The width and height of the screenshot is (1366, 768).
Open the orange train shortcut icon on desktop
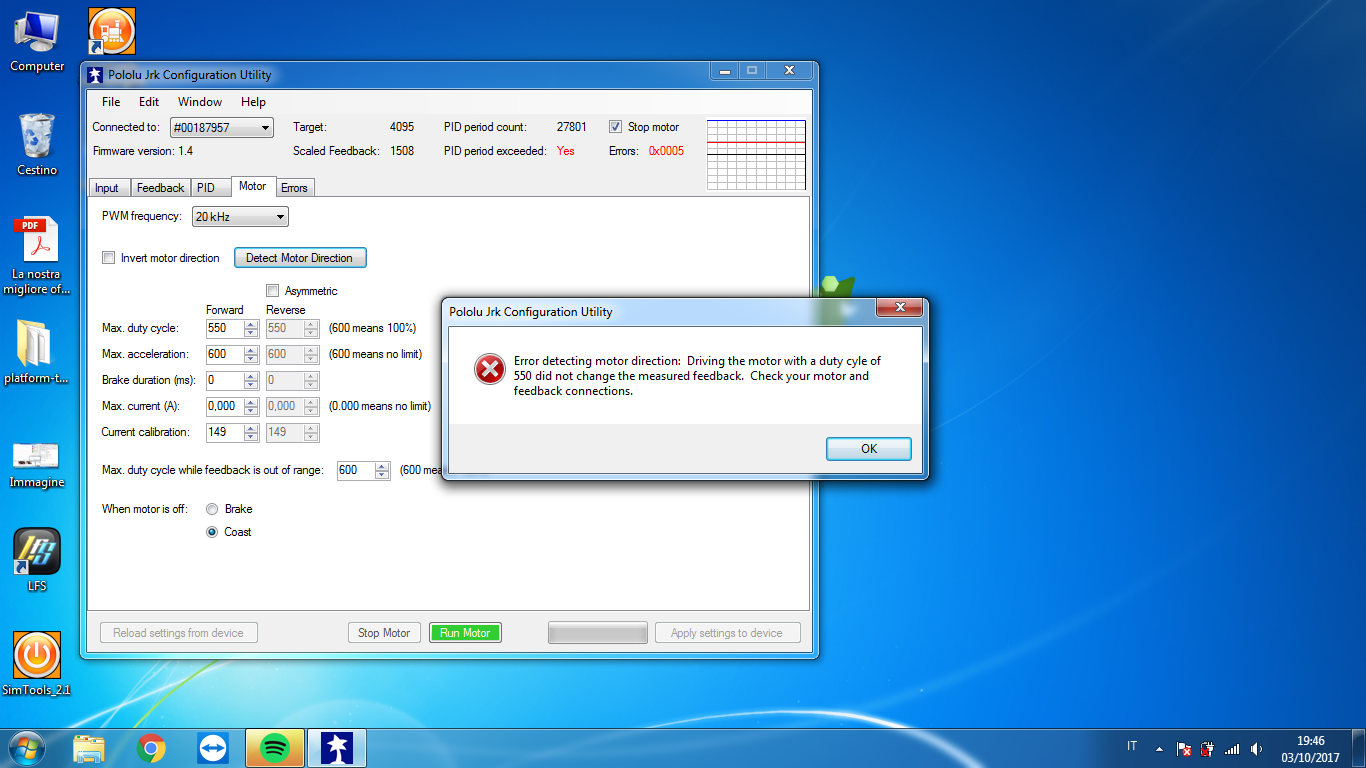pos(112,31)
